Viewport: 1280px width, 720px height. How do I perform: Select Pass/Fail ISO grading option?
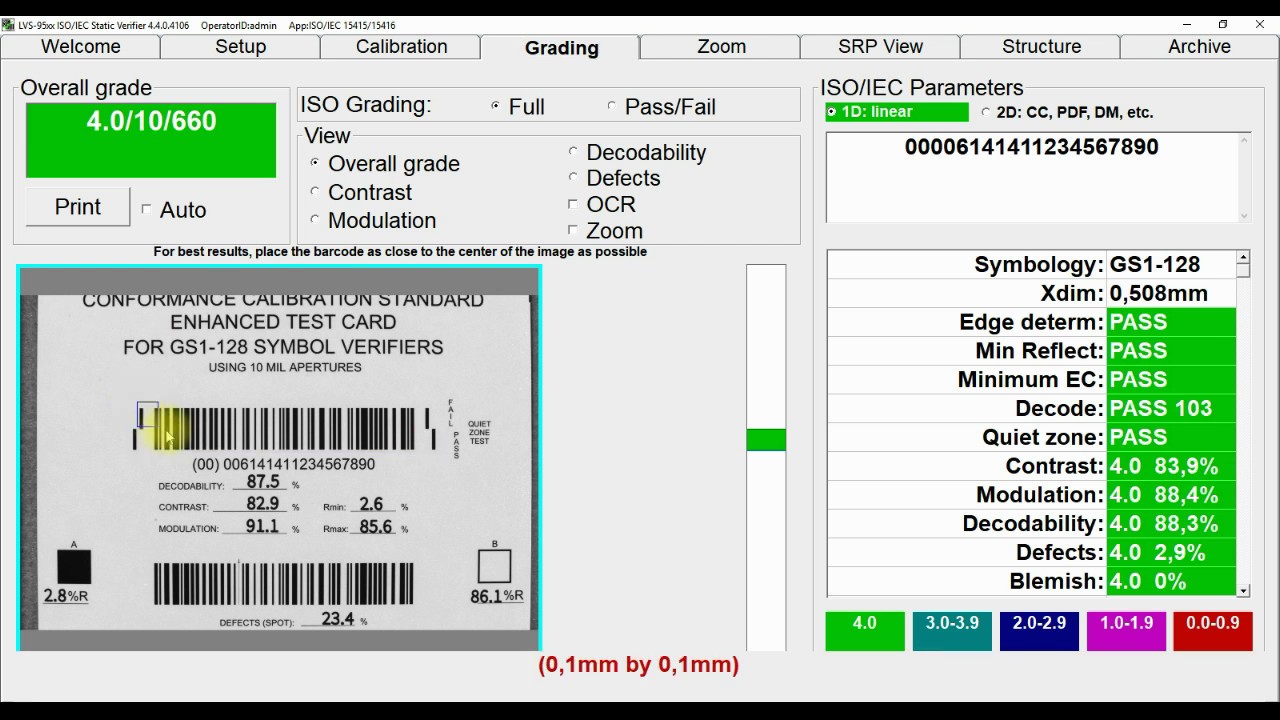pyautogui.click(x=611, y=106)
